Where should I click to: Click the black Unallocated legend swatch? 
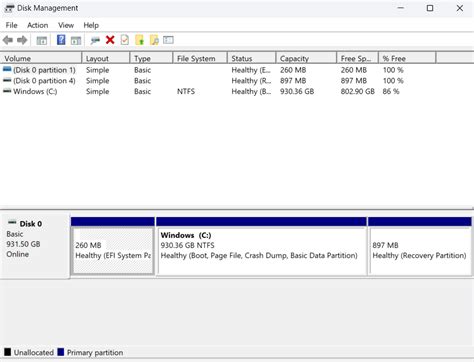click(7, 352)
